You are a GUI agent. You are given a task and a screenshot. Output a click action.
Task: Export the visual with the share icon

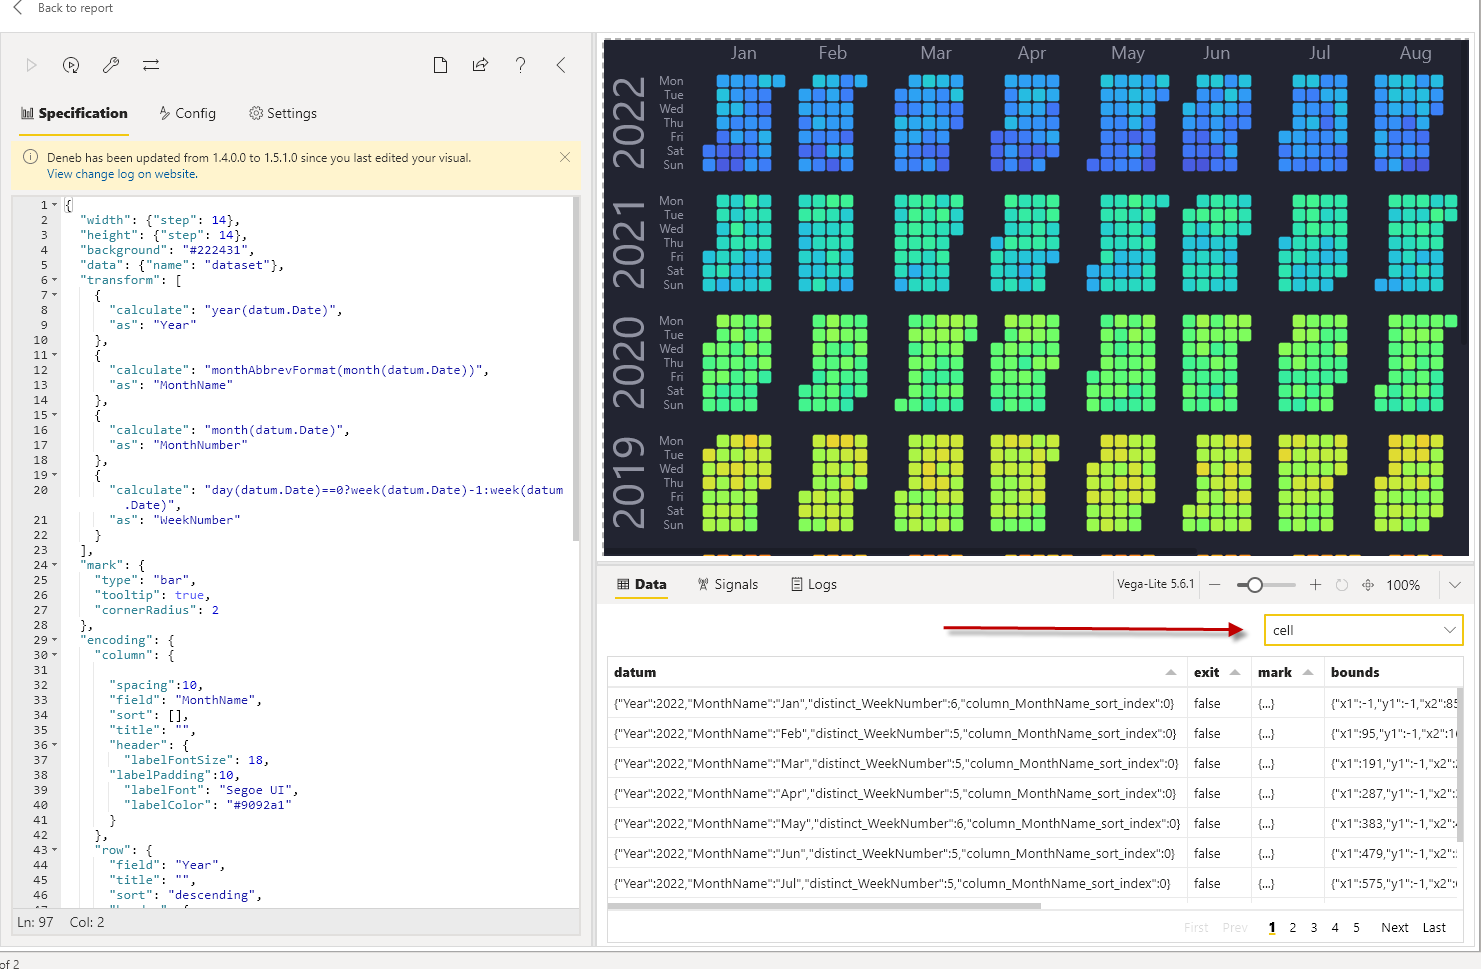(480, 64)
